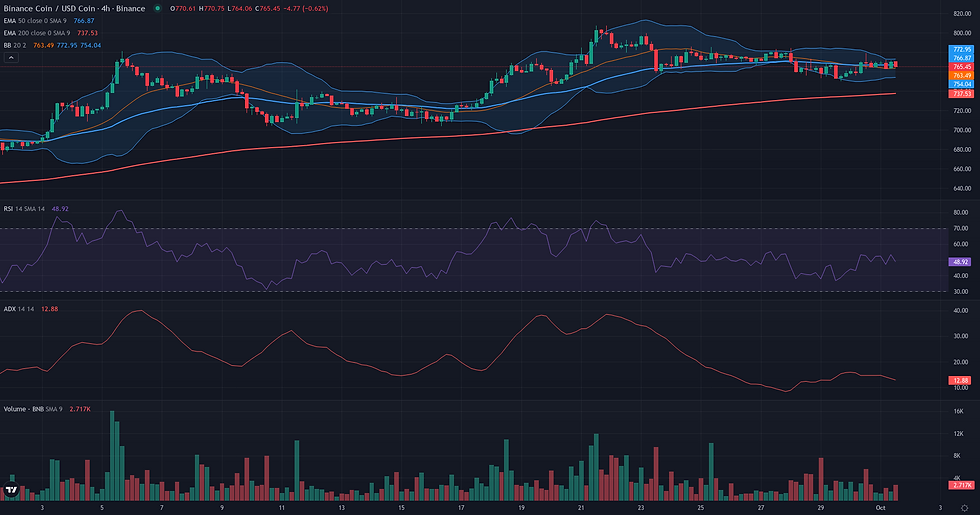Image resolution: width=980 pixels, height=515 pixels.
Task: Click the 48.92 RSI value label on axis
Action: coord(961,262)
